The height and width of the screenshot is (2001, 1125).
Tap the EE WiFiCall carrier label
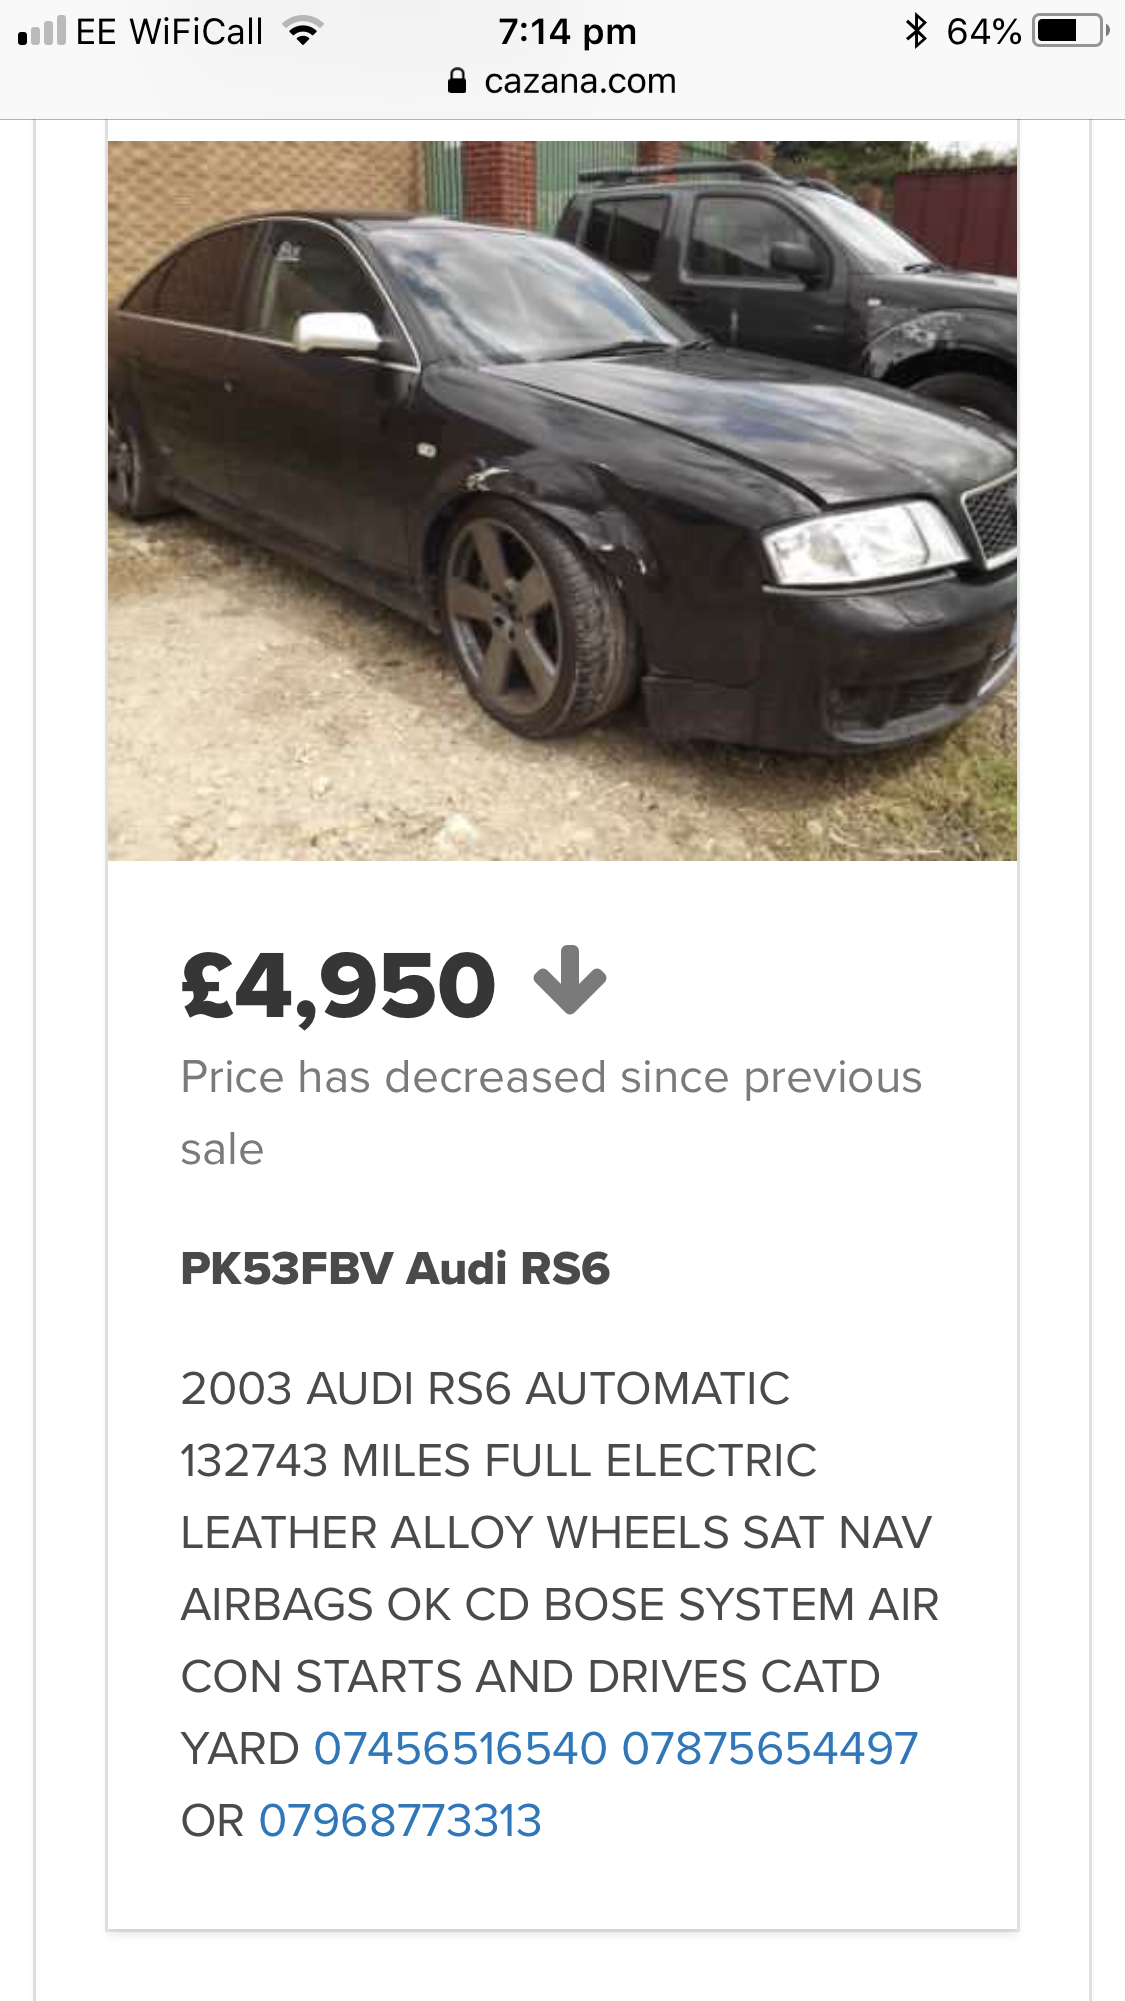169,32
